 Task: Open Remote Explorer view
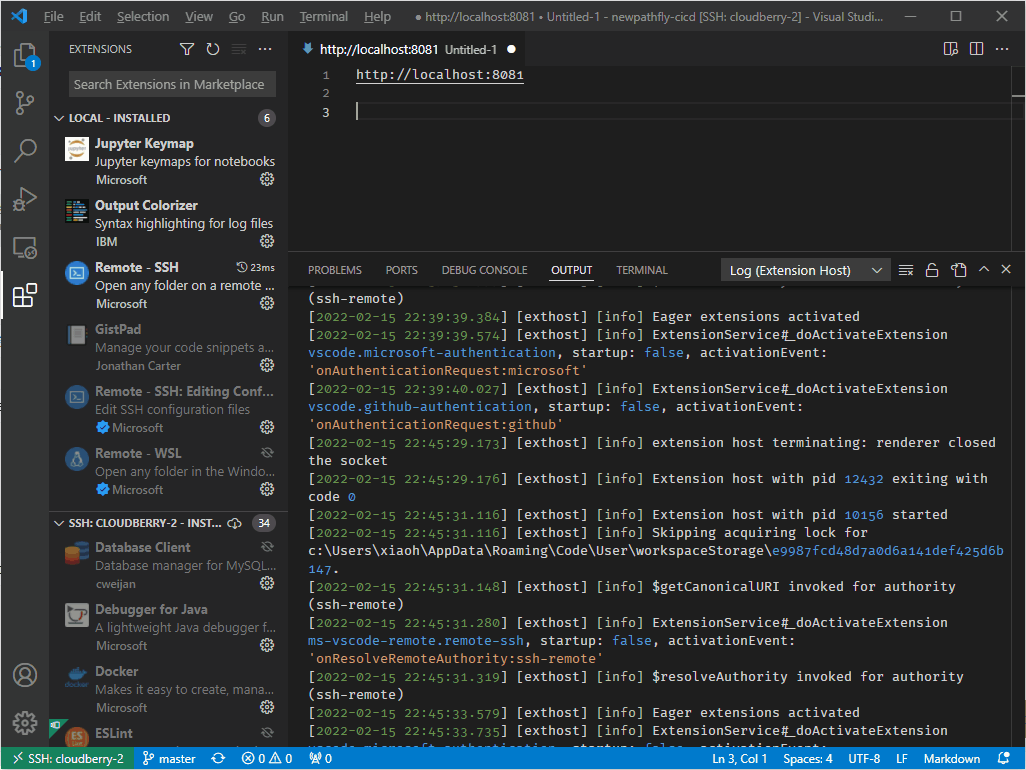tap(25, 247)
